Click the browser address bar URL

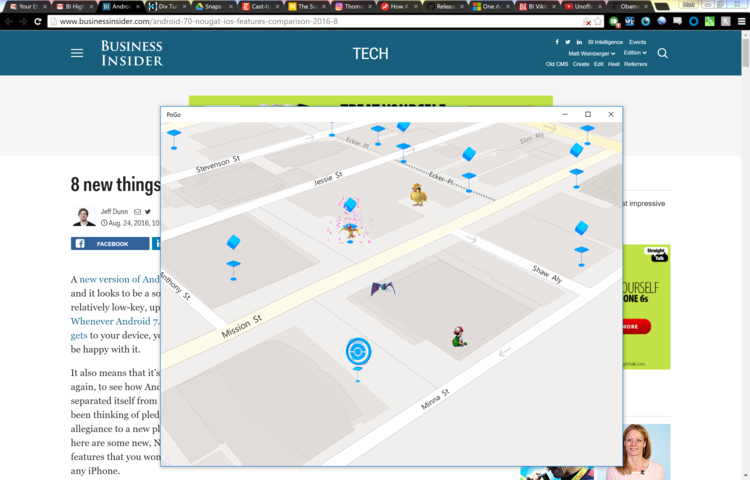(x=199, y=22)
